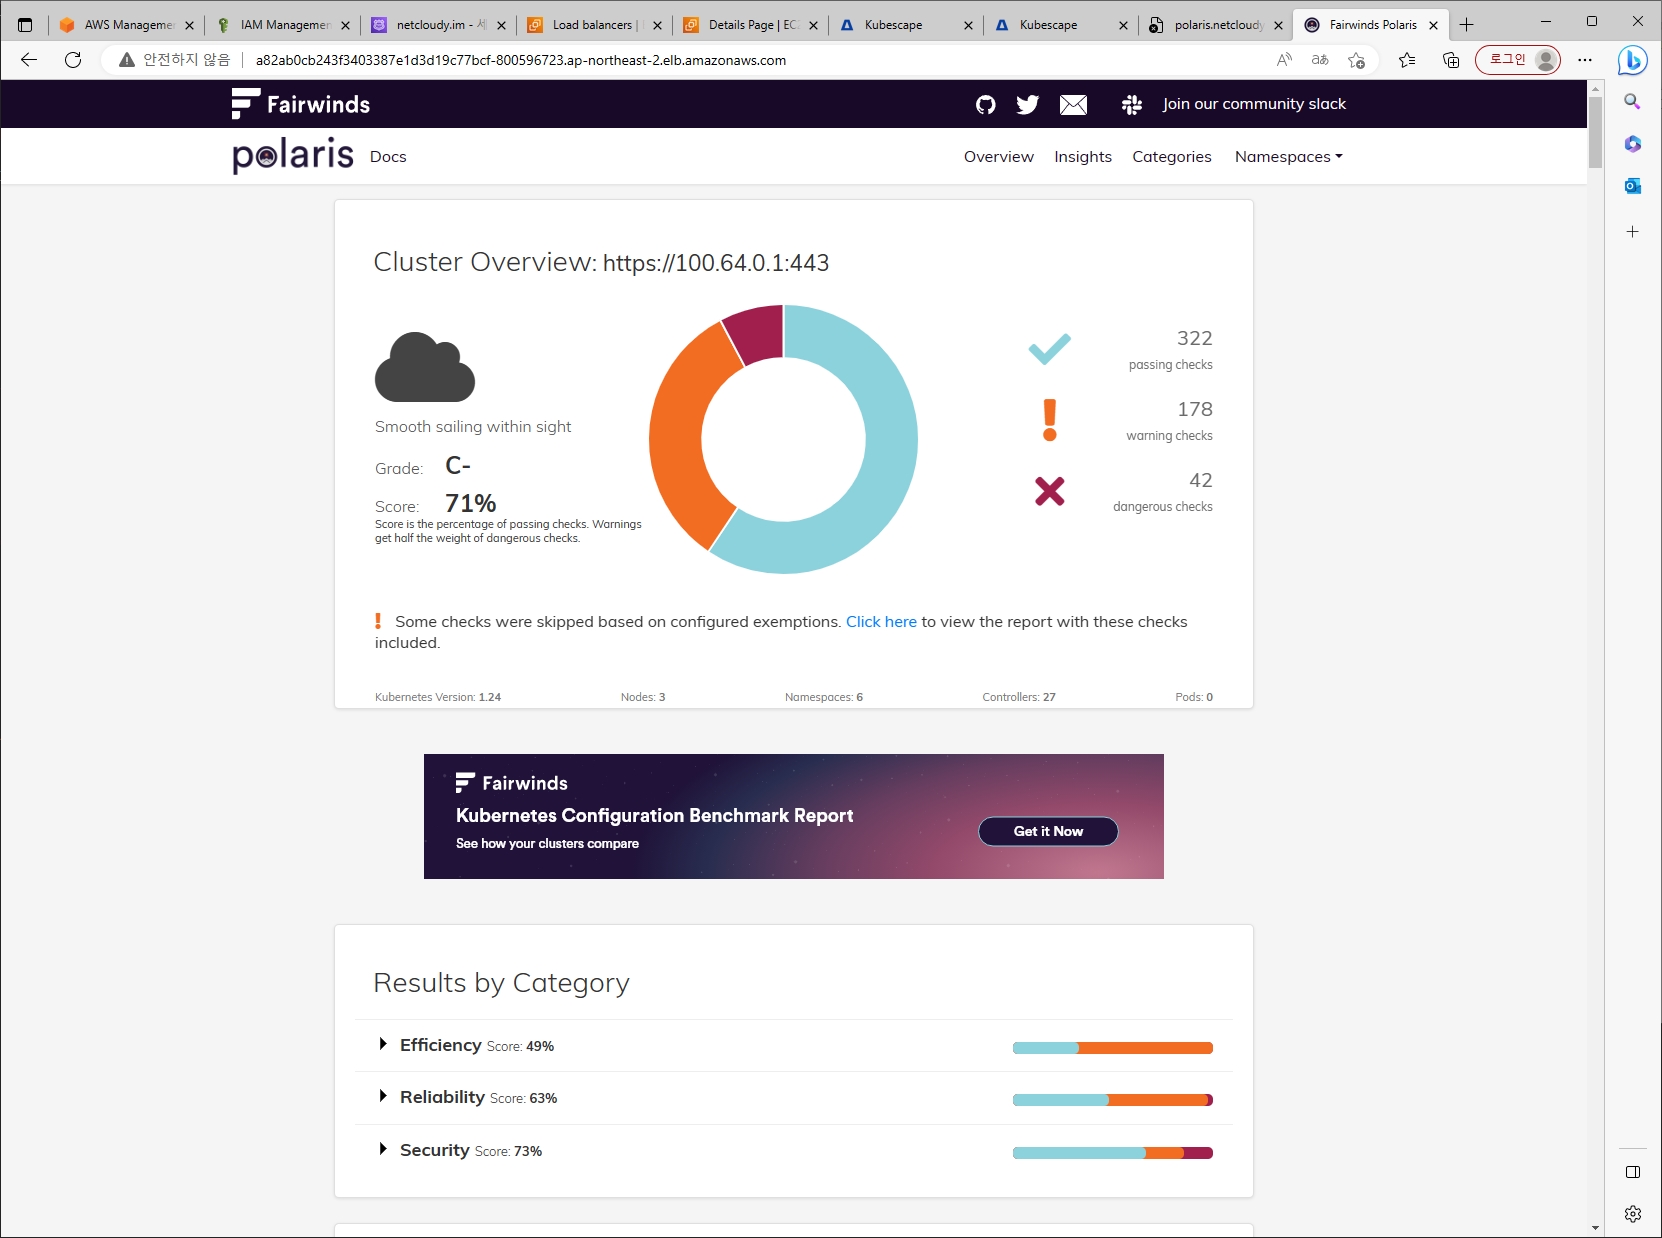Switch to polaris.netcloudy tab
The width and height of the screenshot is (1662, 1238).
coord(1217,25)
